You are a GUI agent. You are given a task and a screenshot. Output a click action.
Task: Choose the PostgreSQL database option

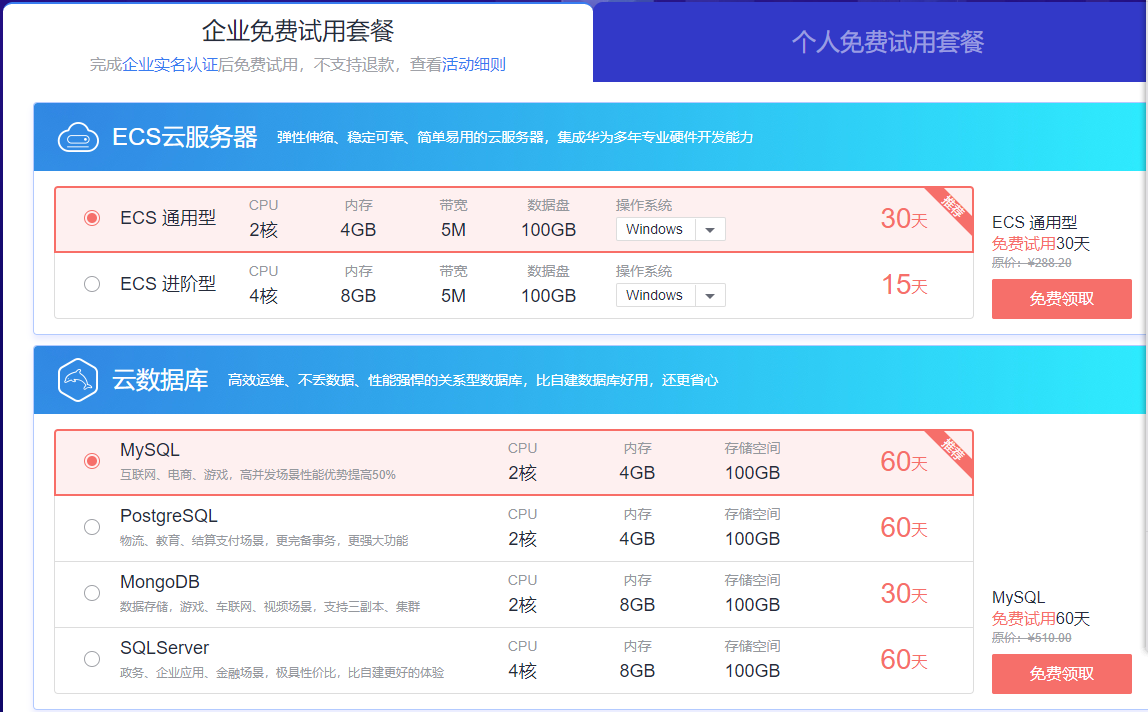click(x=92, y=527)
